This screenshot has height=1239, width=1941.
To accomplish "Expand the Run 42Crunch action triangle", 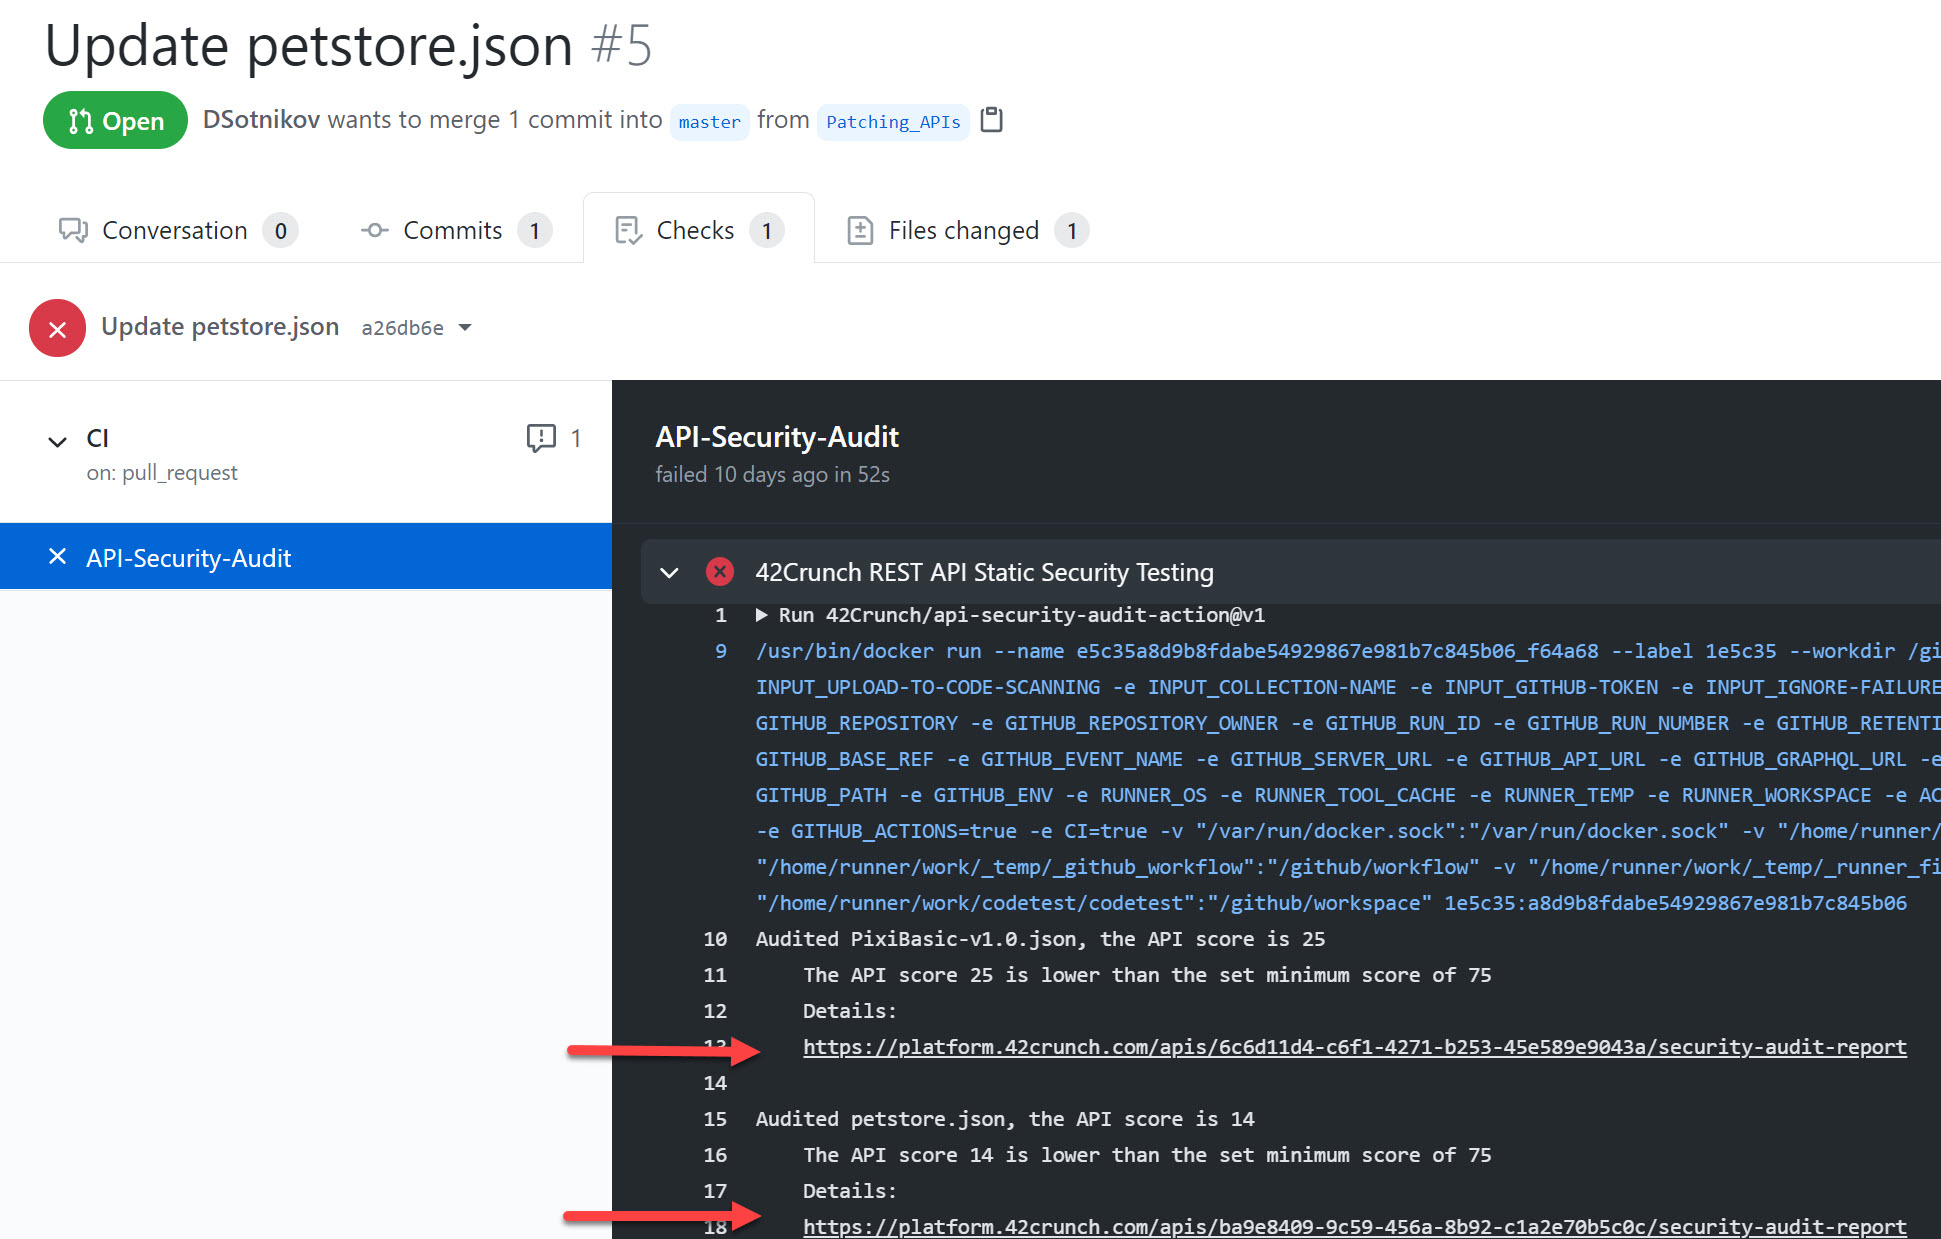I will (x=762, y=615).
